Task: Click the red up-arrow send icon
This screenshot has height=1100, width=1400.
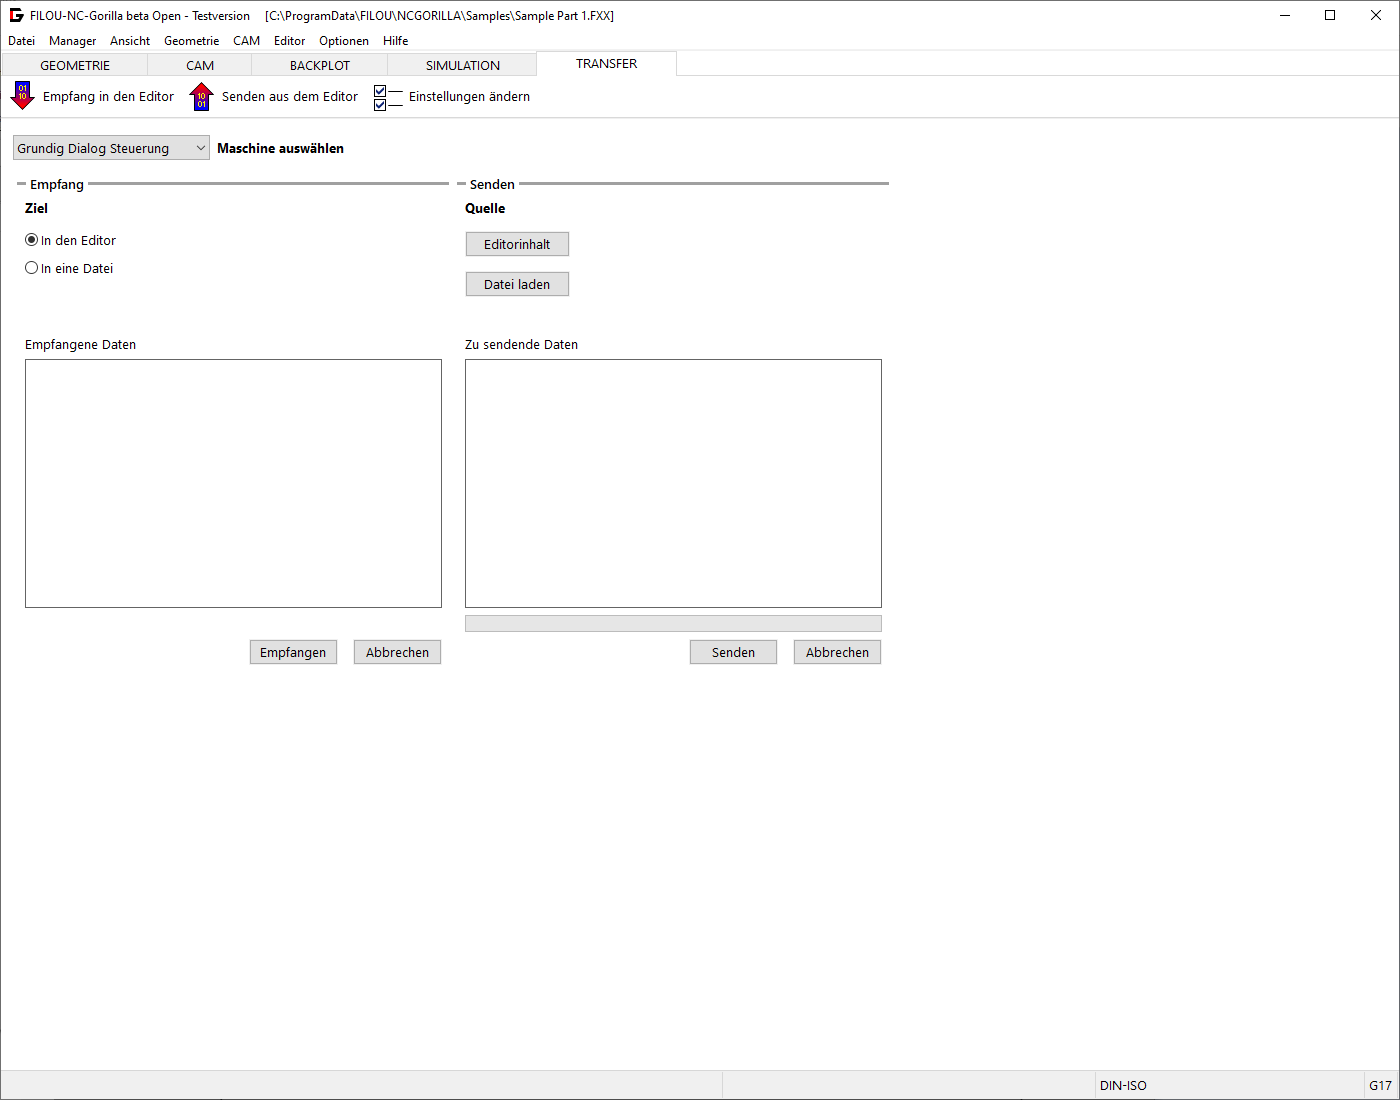Action: tap(201, 96)
